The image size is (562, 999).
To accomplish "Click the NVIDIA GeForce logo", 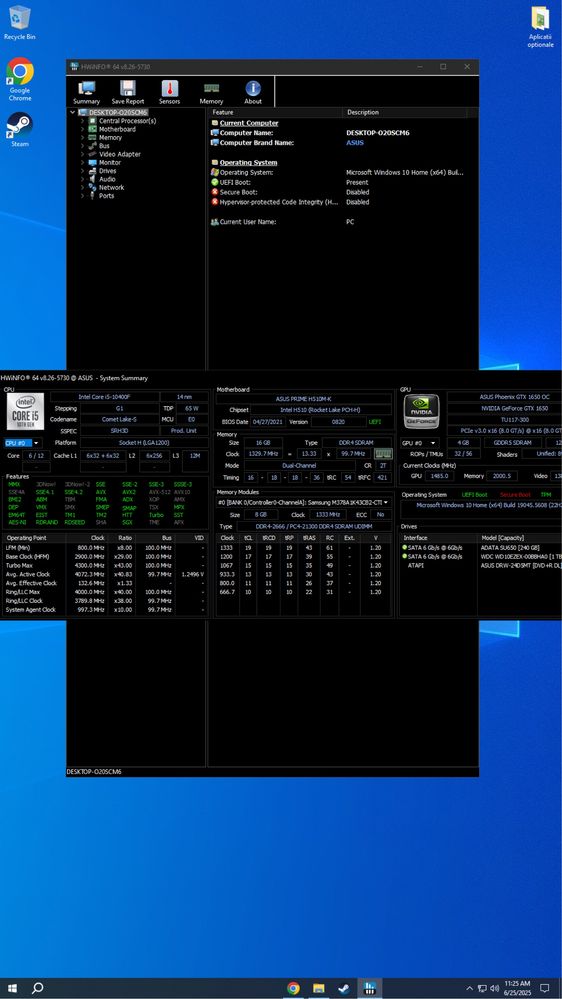I will [421, 412].
